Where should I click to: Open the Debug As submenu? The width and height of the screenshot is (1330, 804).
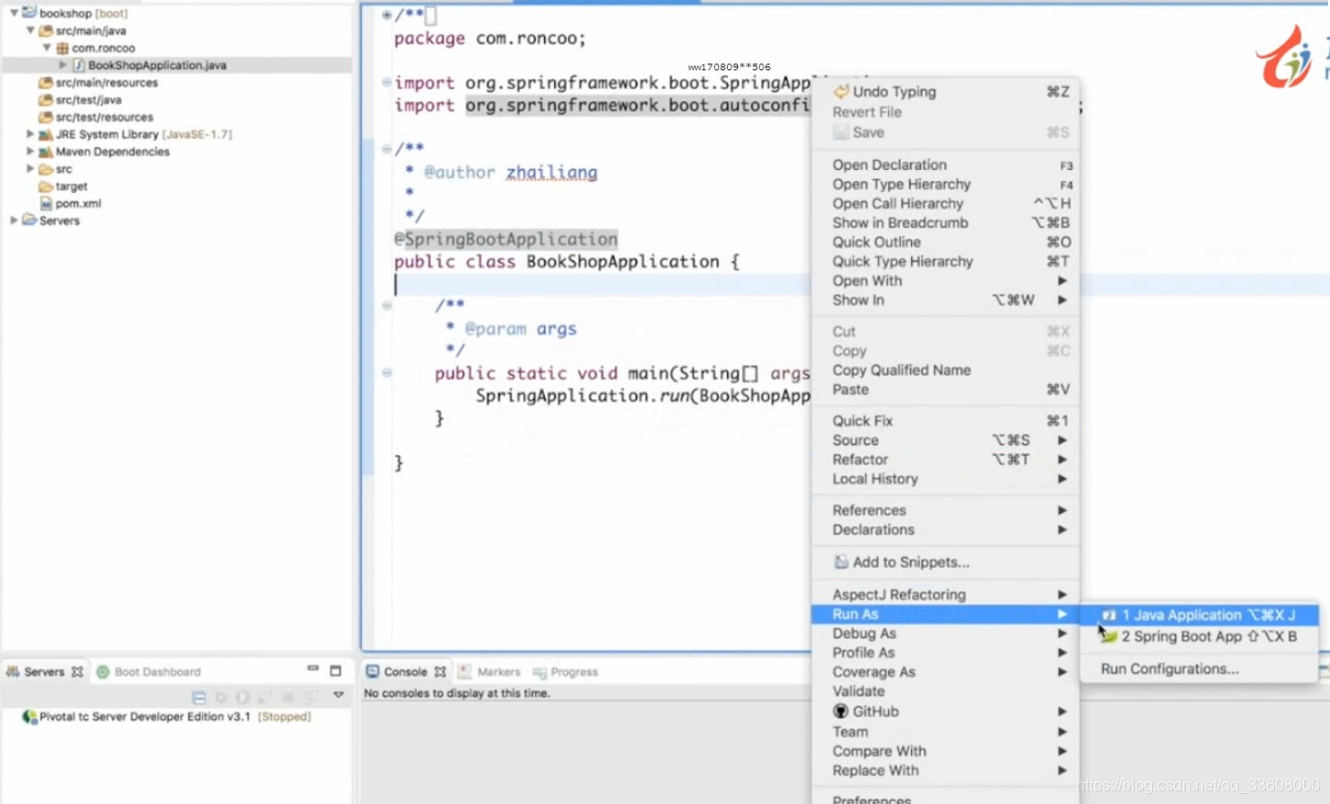(x=945, y=634)
